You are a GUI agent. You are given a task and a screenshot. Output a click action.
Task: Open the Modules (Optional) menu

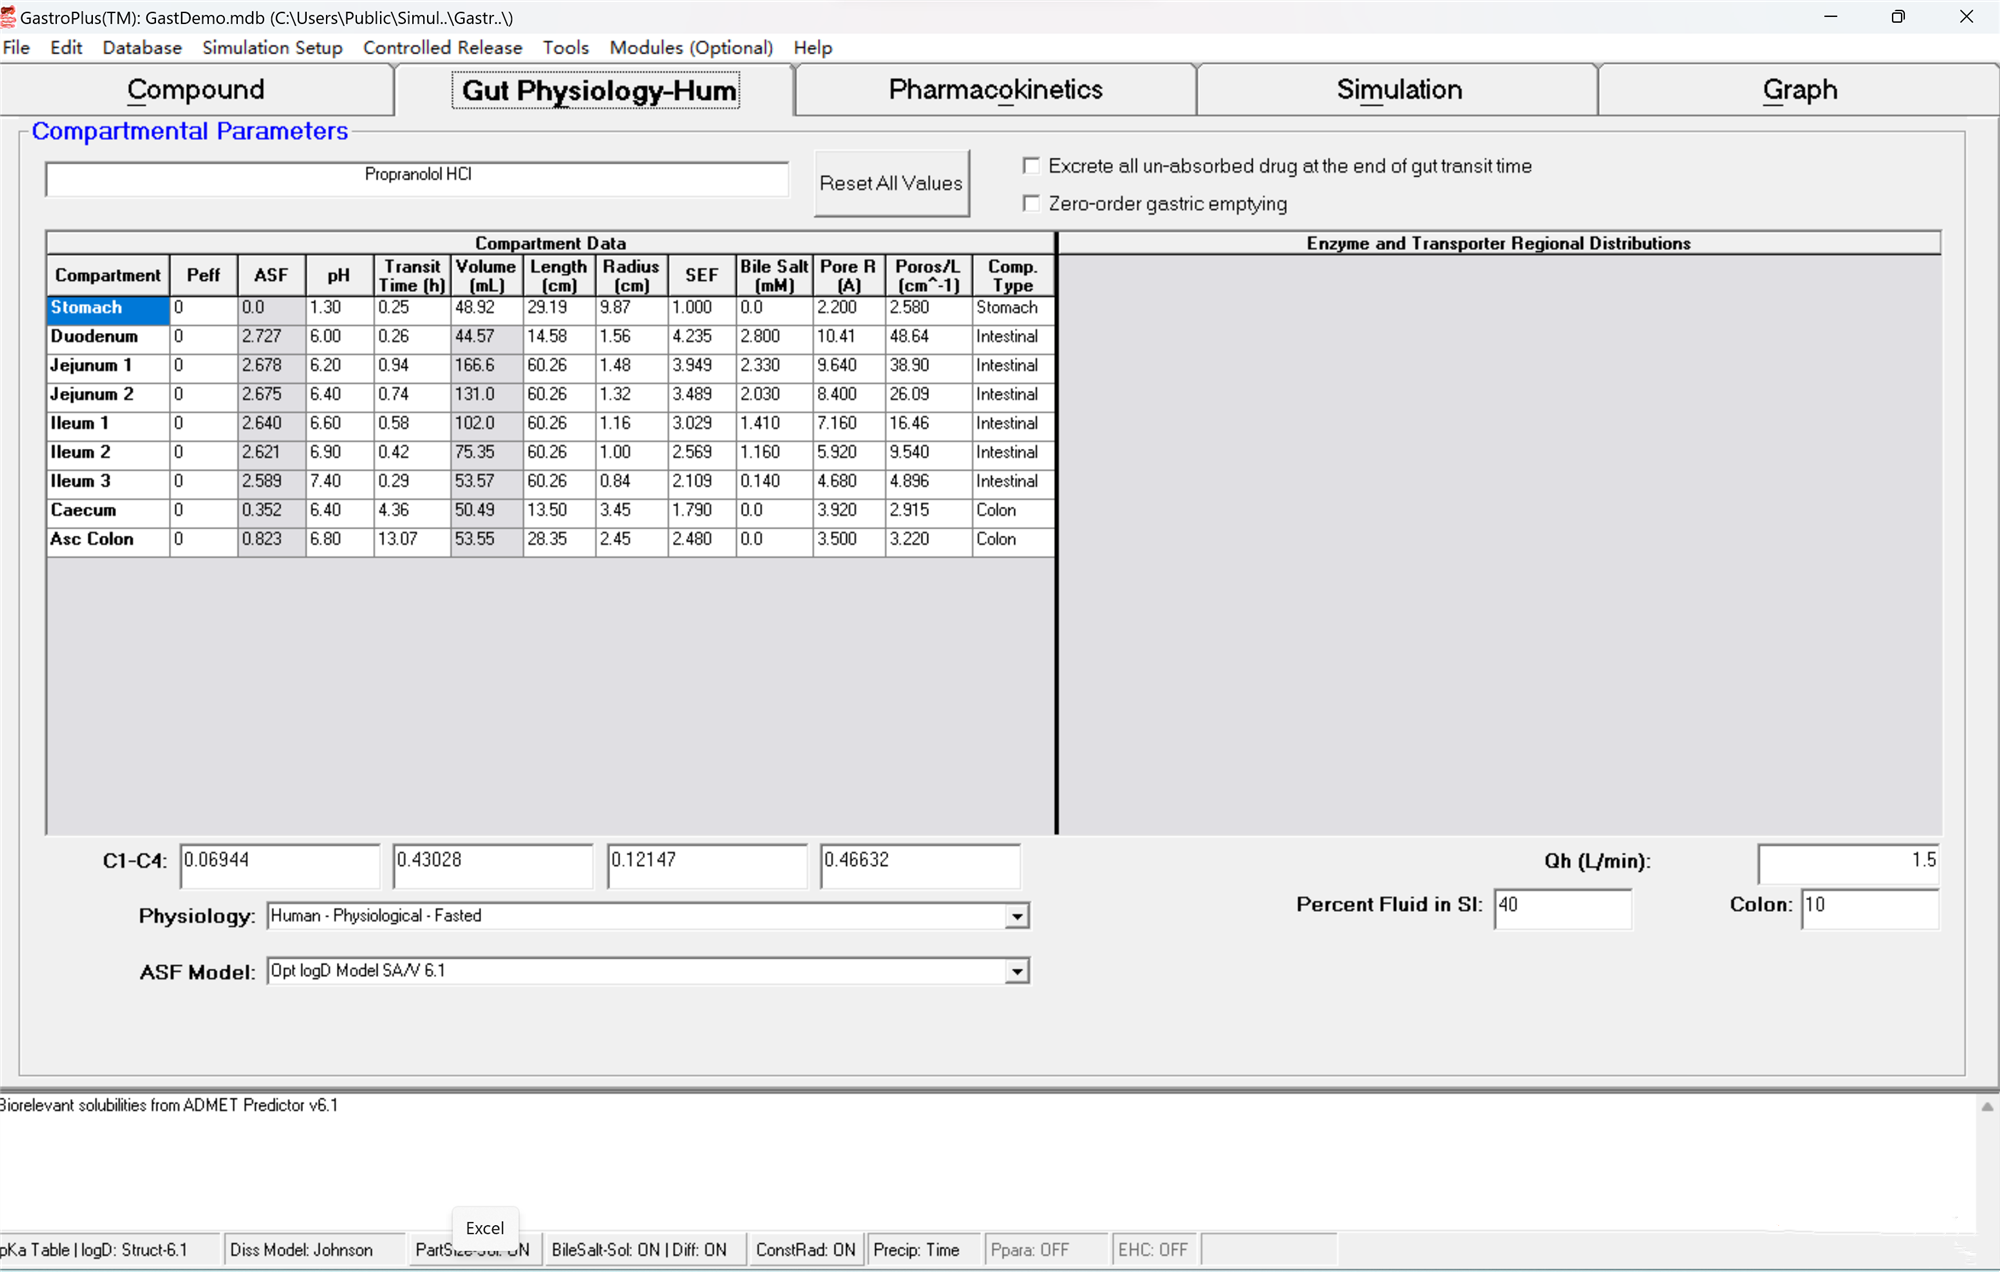[x=691, y=48]
